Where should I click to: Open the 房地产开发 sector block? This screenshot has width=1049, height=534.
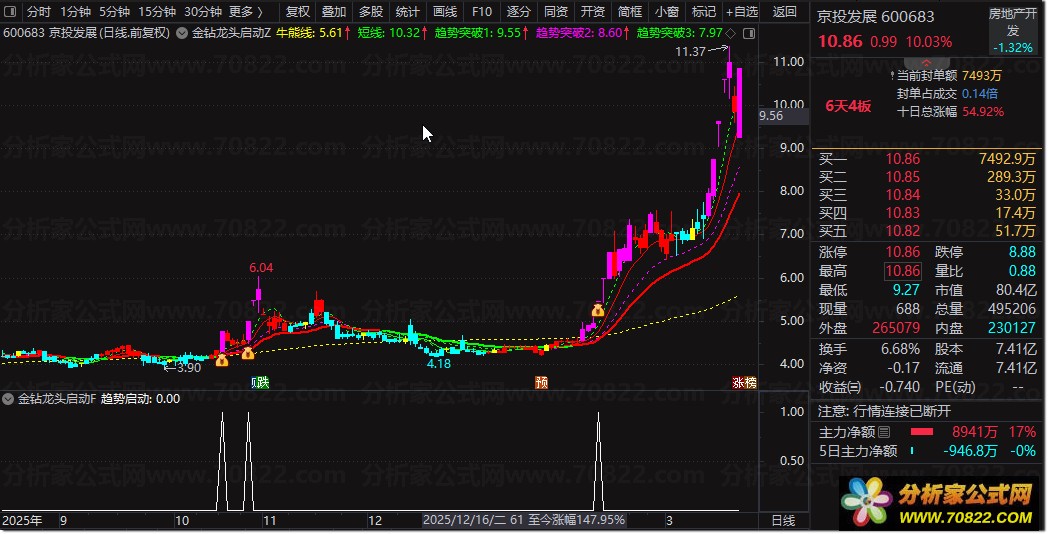[x=1013, y=30]
